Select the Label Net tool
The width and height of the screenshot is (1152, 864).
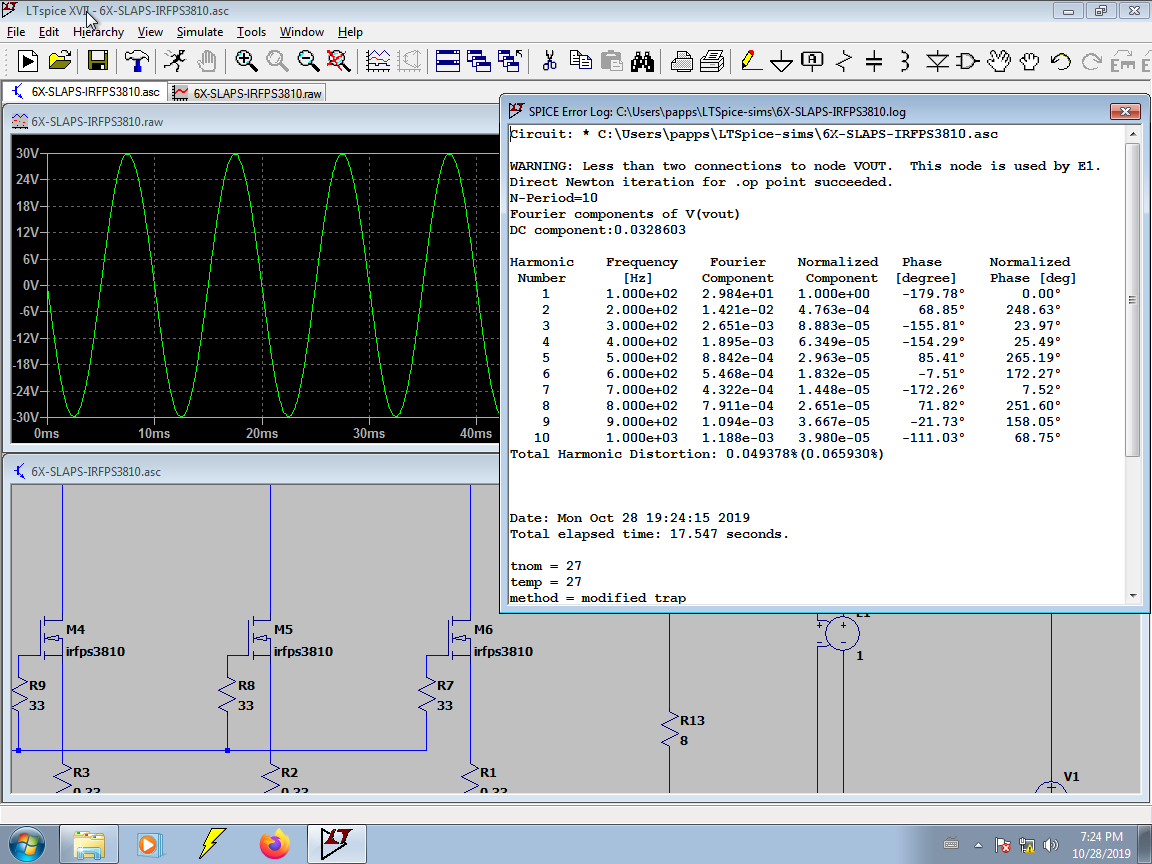click(x=812, y=61)
